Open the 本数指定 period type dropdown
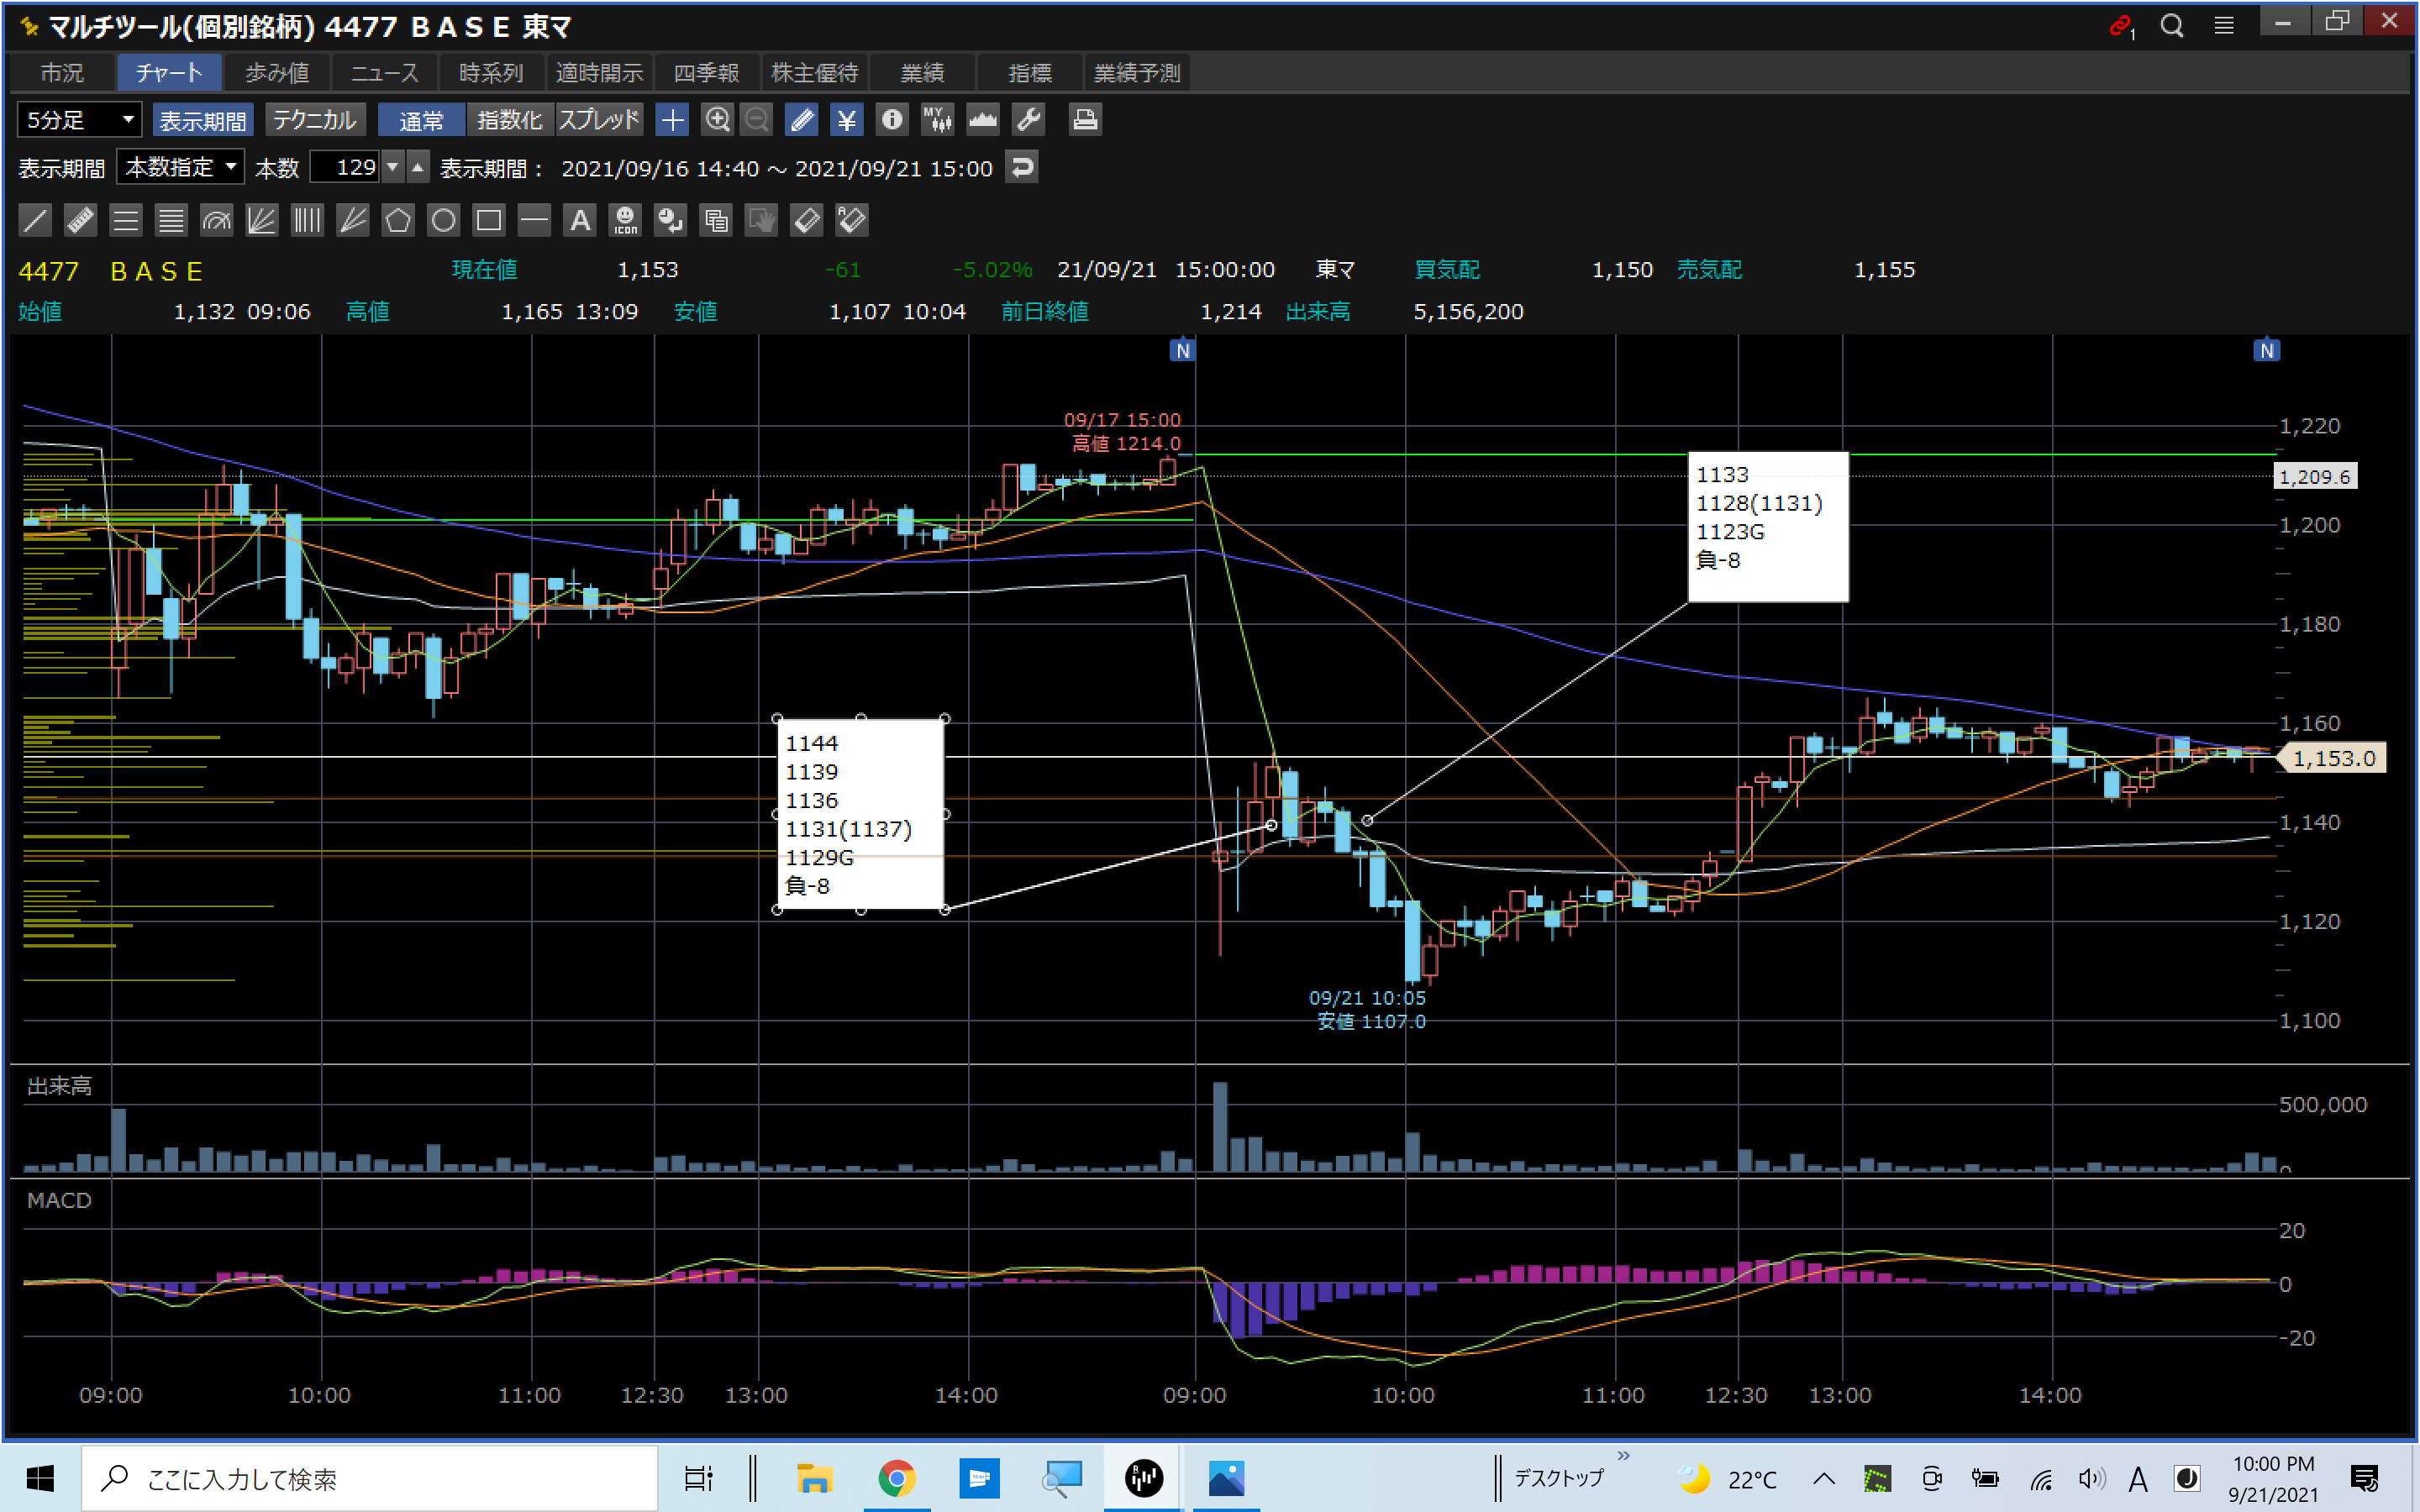 click(x=180, y=167)
